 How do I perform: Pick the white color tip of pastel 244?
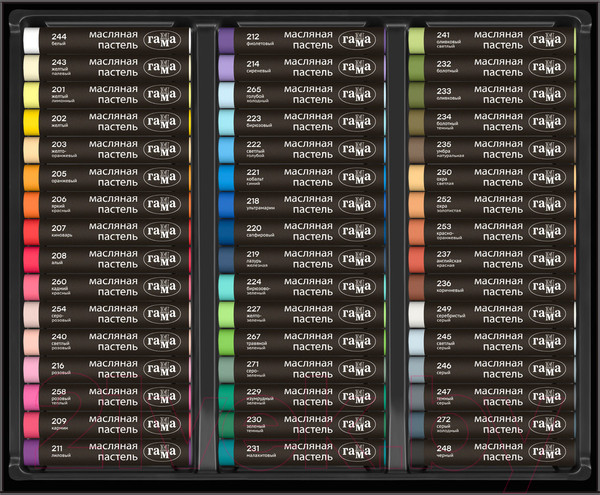tap(30, 40)
